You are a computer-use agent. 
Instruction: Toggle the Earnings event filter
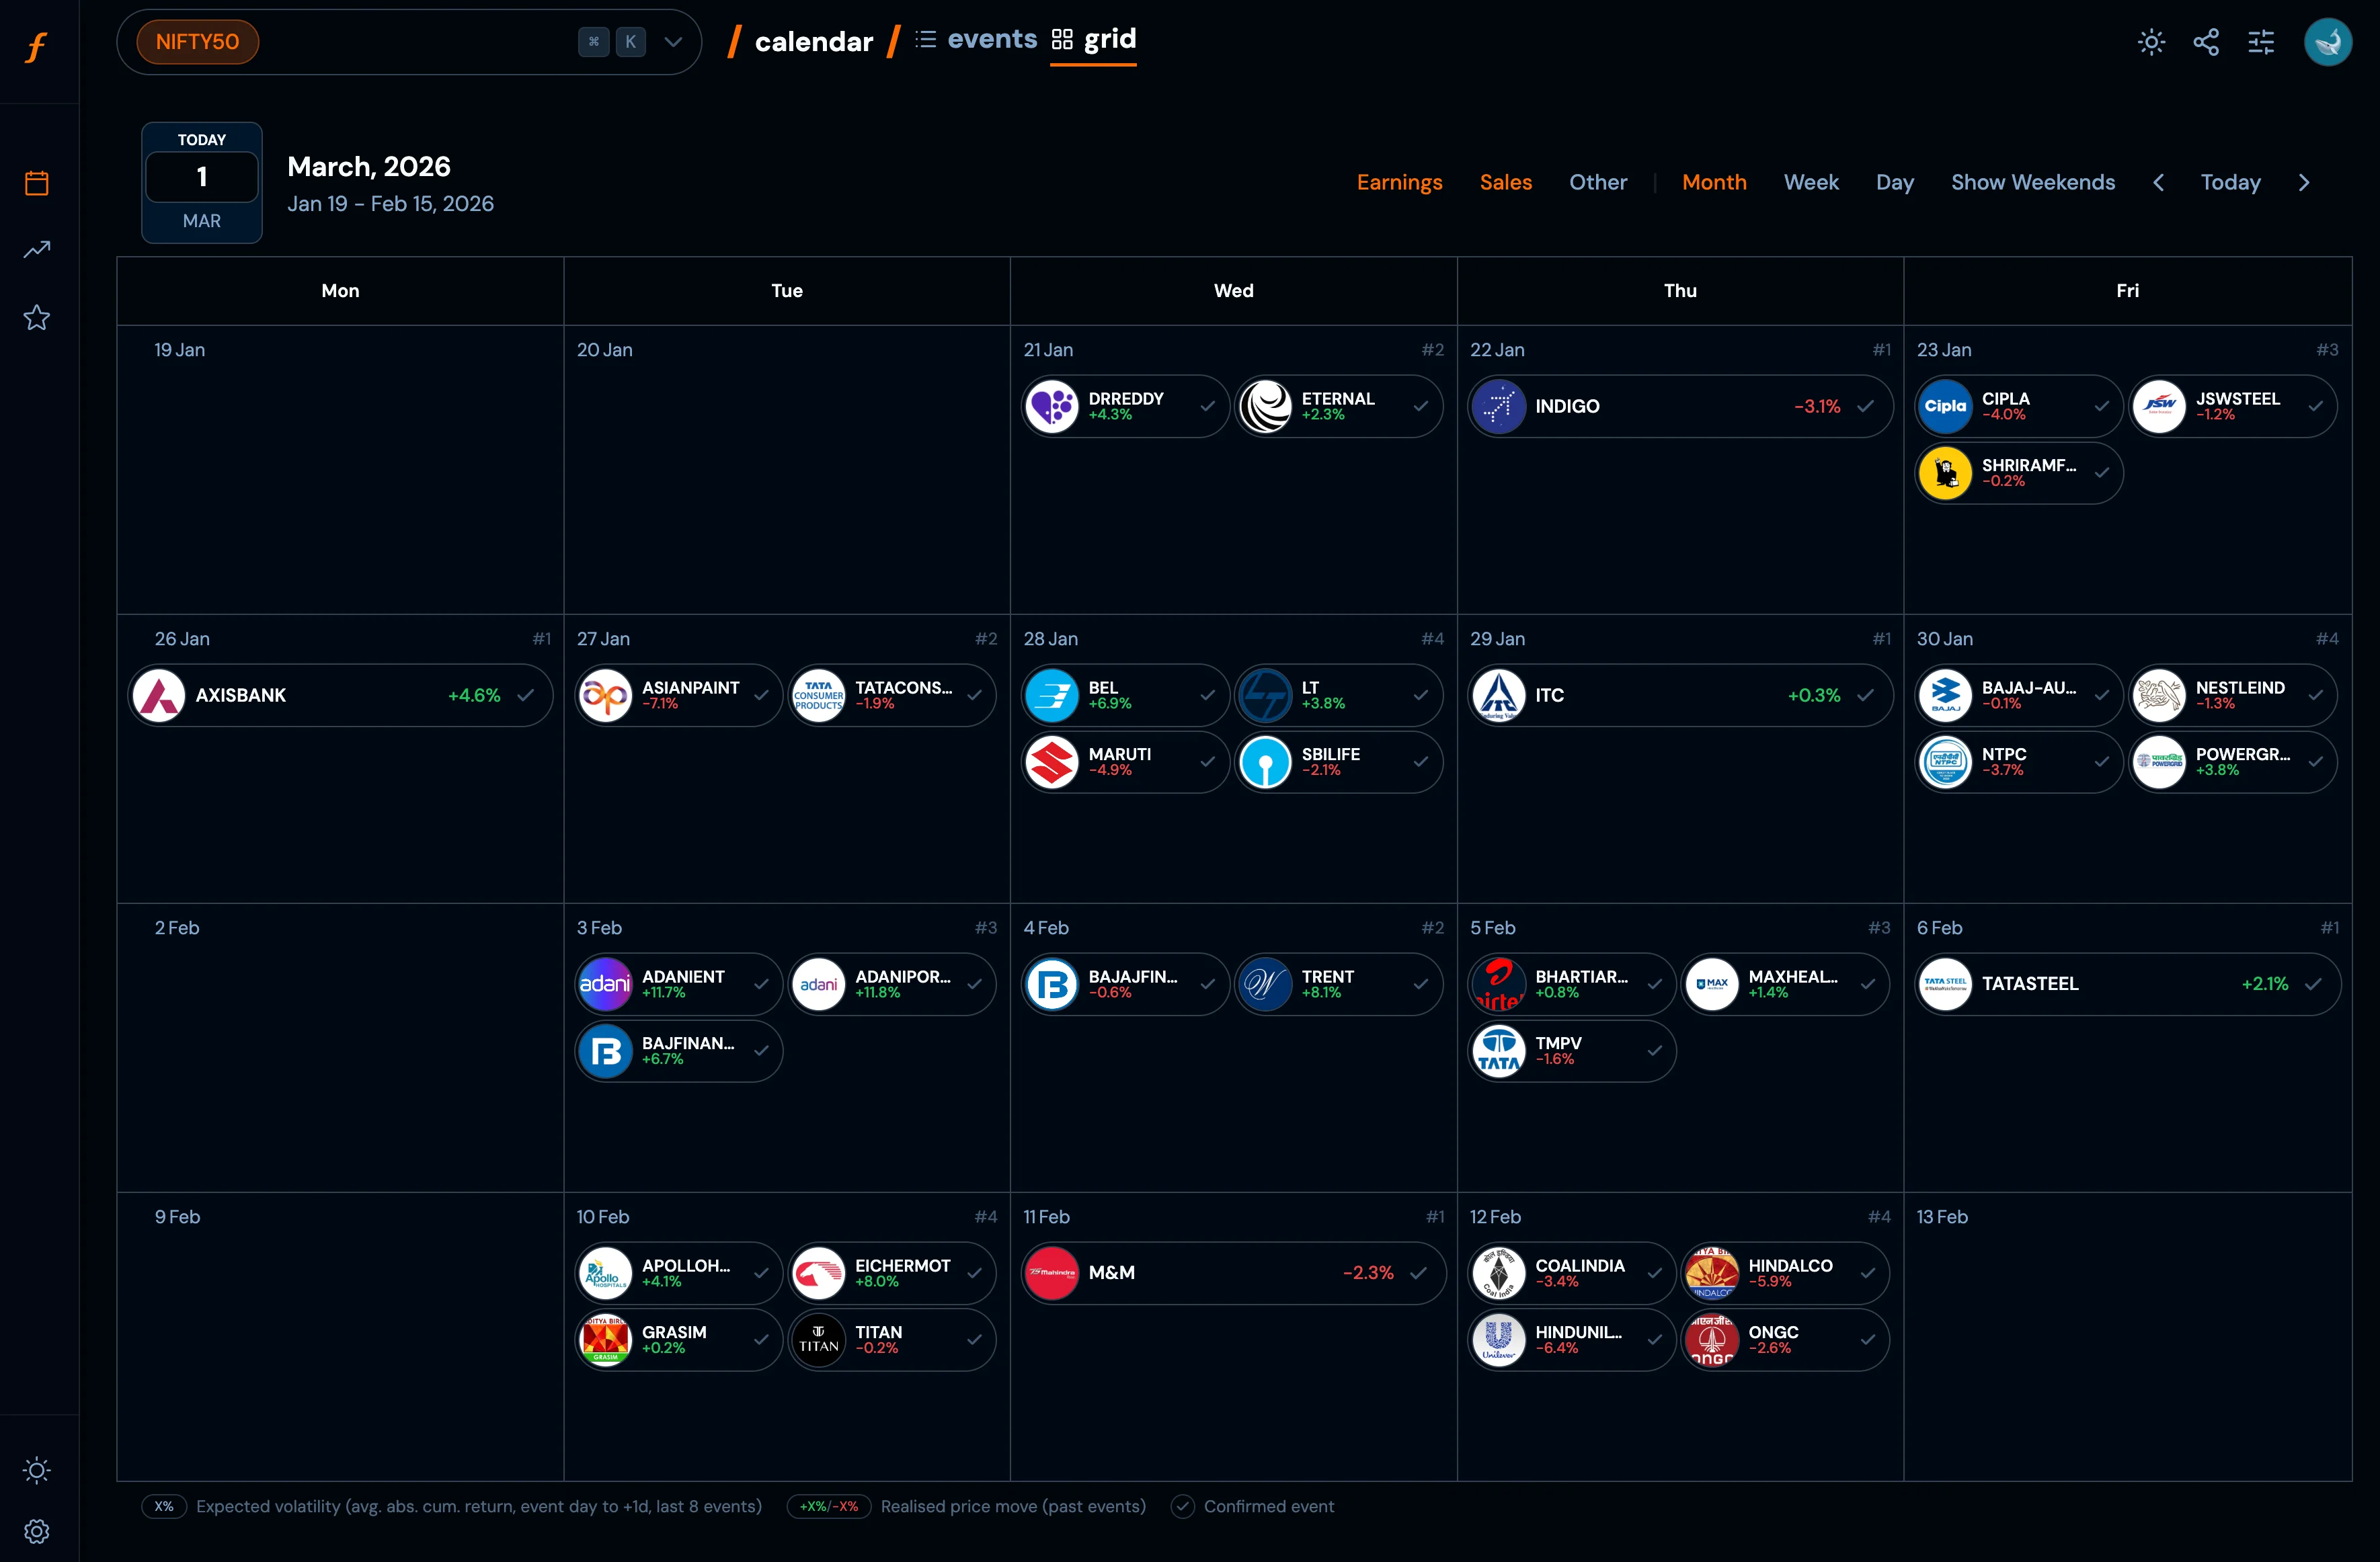[1399, 182]
